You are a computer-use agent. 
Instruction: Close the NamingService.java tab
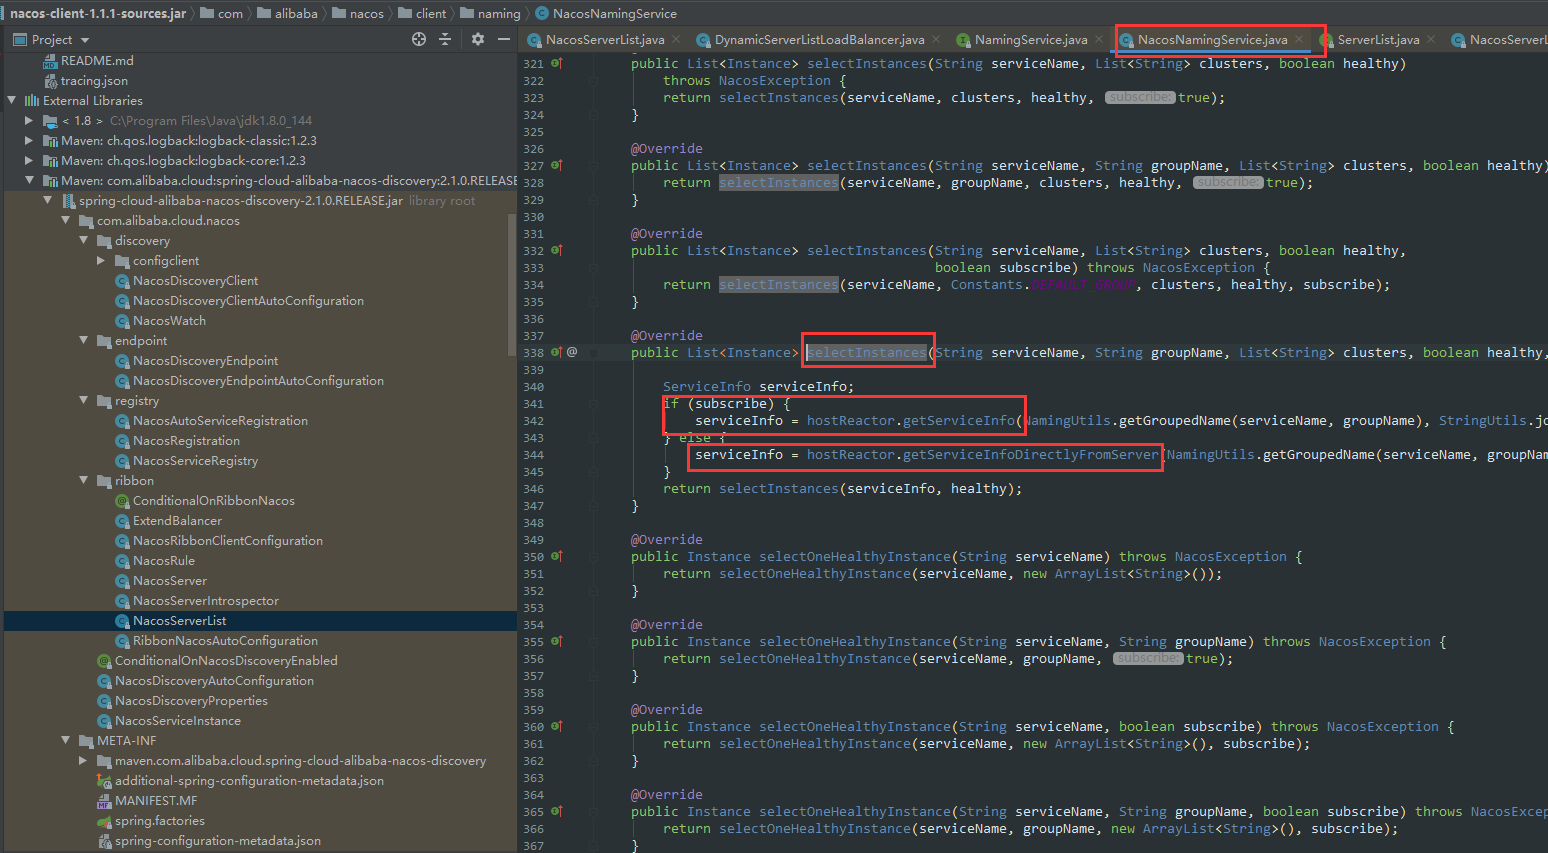pyautogui.click(x=1099, y=39)
